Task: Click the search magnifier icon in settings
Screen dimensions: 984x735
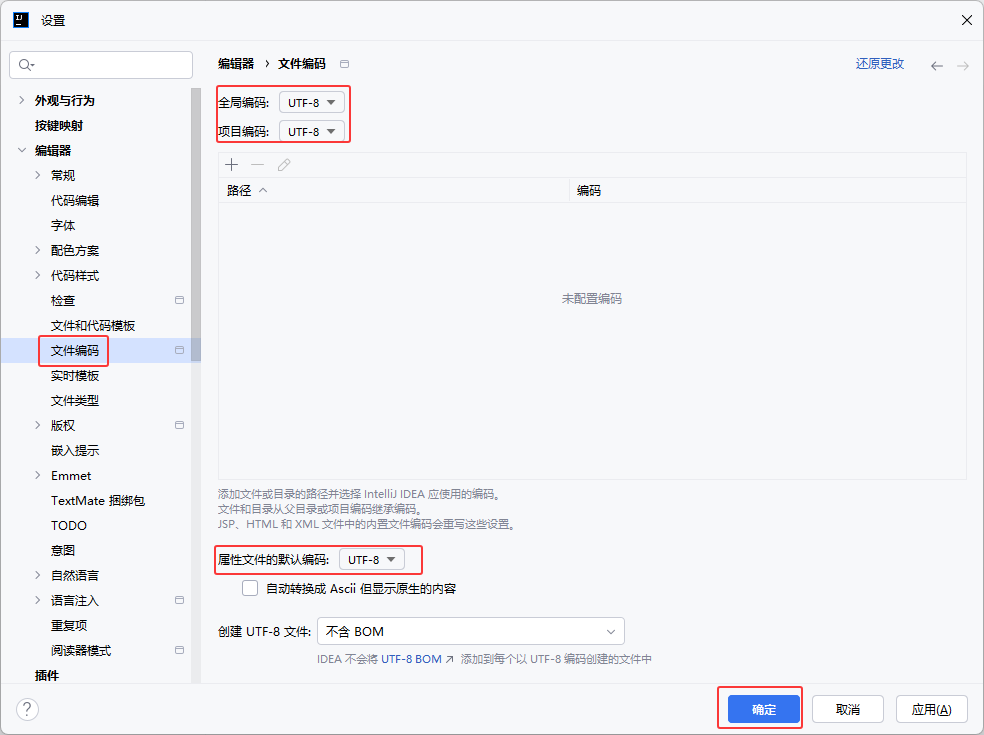Action: pyautogui.click(x=26, y=65)
